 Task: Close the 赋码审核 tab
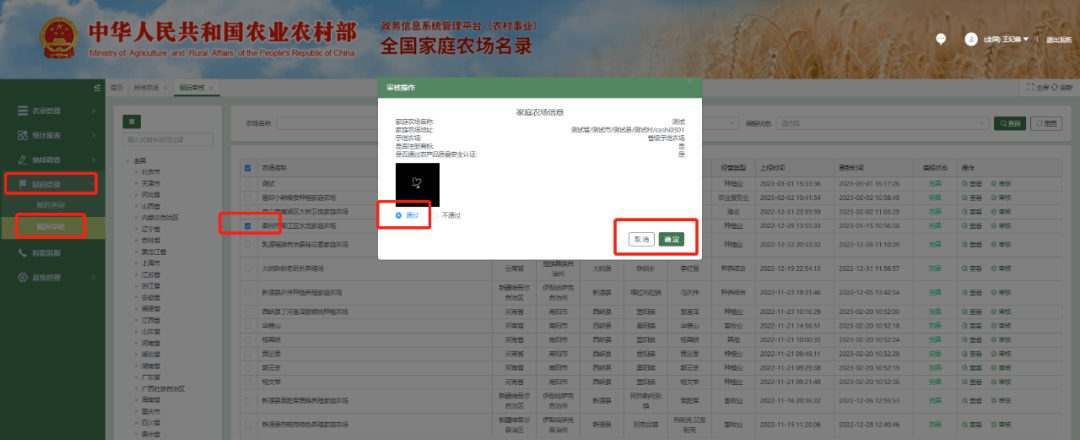[x=211, y=87]
